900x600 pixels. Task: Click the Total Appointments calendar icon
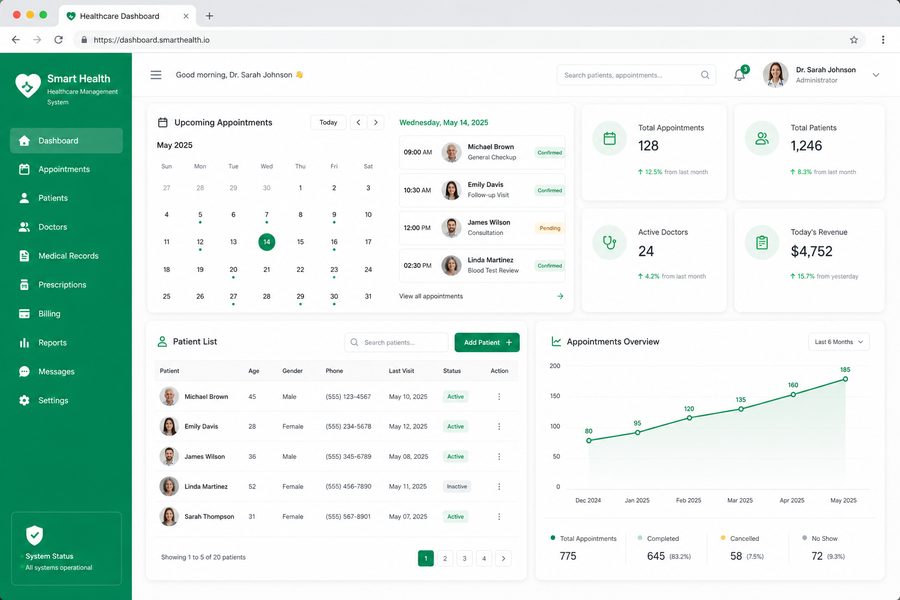pyautogui.click(x=610, y=138)
